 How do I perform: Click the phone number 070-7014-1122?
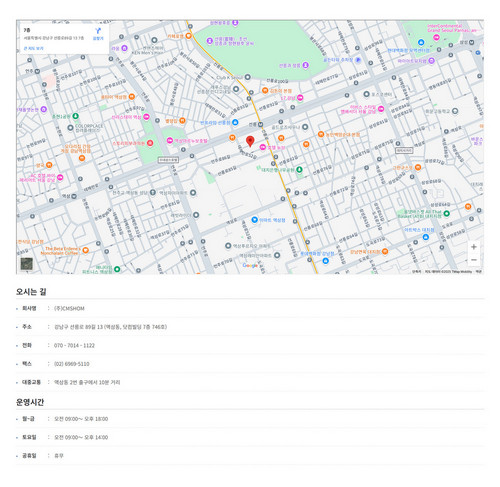coord(74,345)
